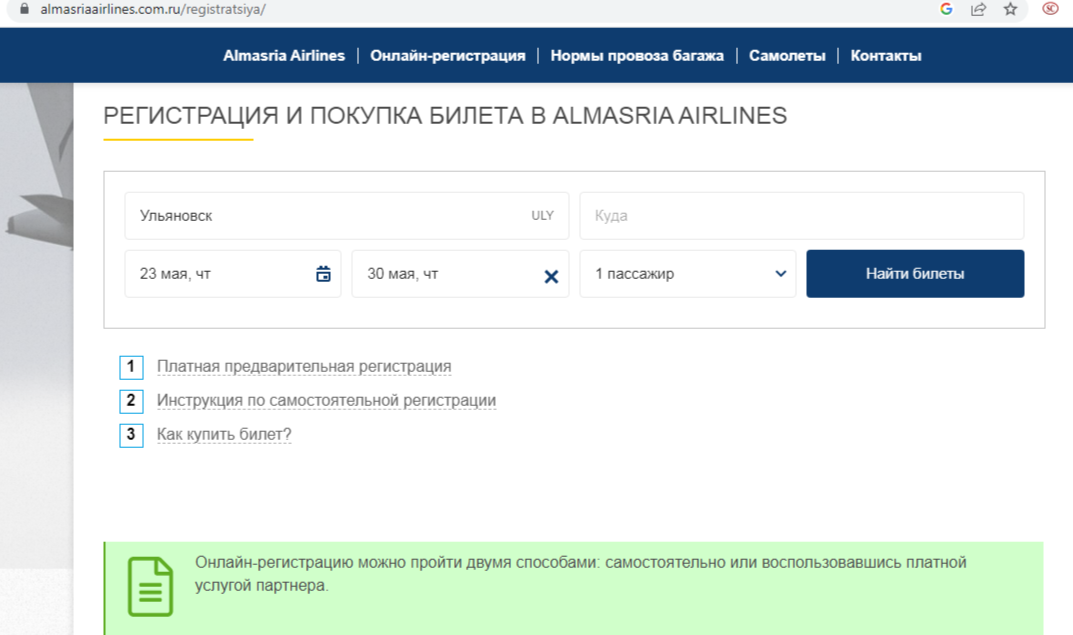Bookmark this page with star icon
The image size is (1073, 635).
[x=1010, y=9]
